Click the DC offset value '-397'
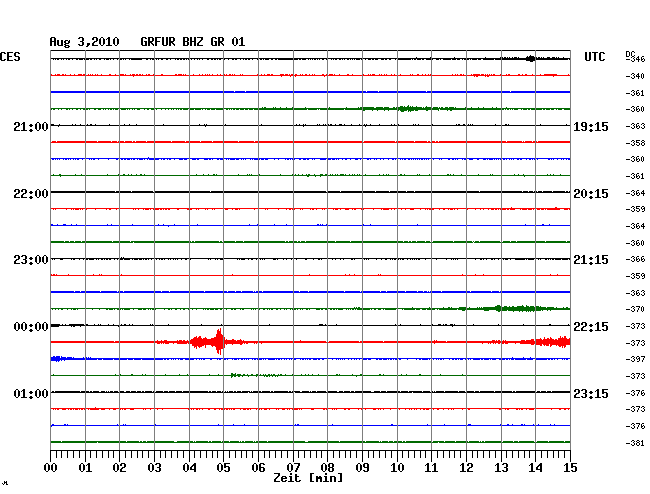Viewport: 650px width, 494px height. [x=635, y=359]
